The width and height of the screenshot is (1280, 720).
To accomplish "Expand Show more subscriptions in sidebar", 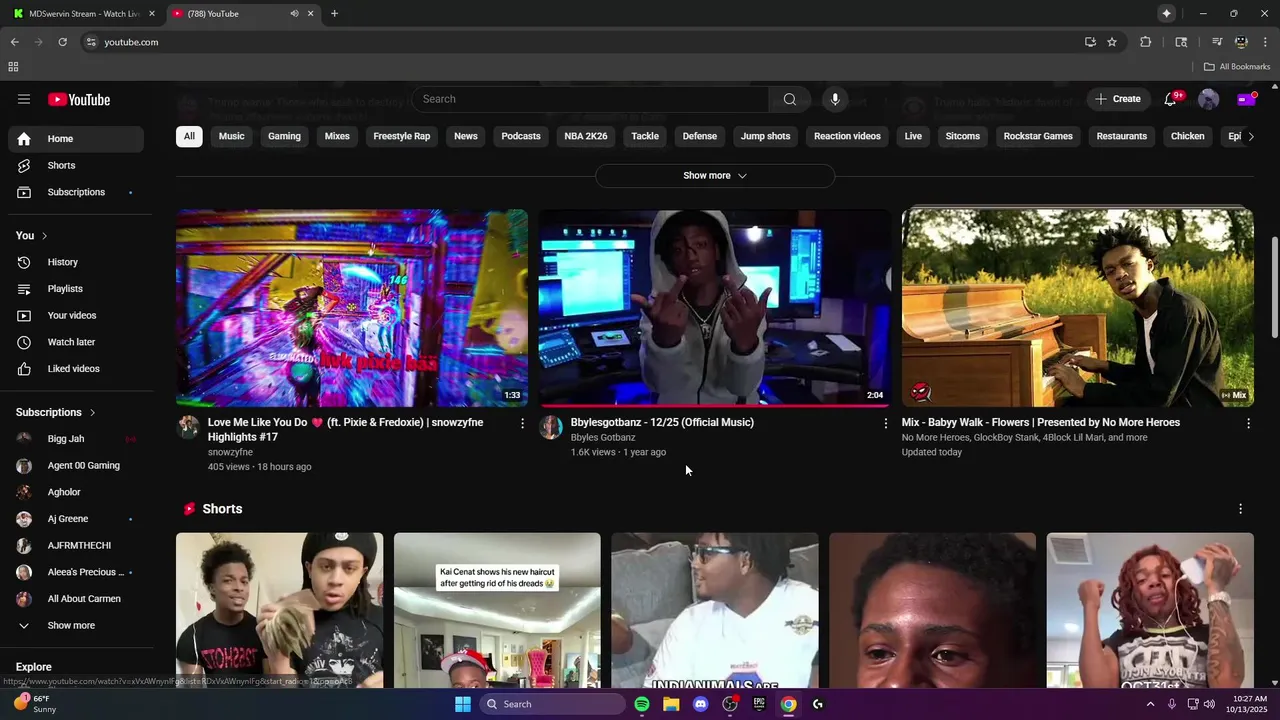I will (76, 626).
